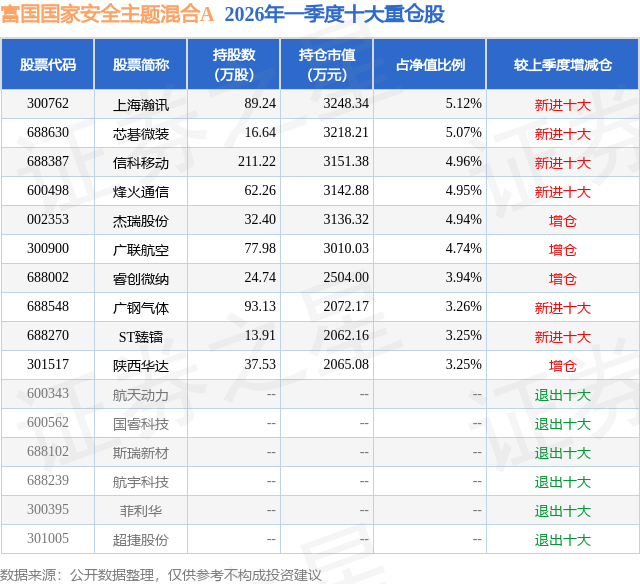Click stock code 688270

click(x=48, y=335)
